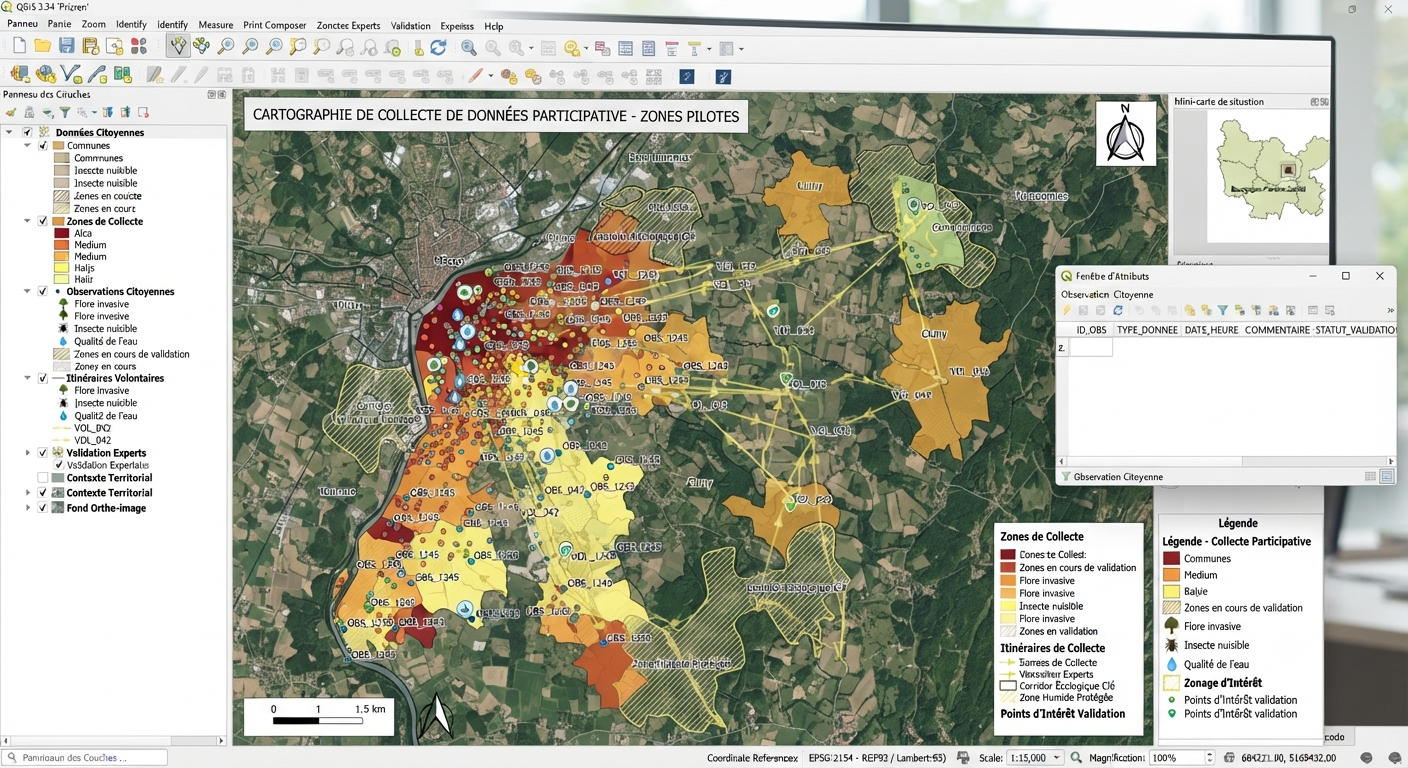Click the locator search field at bottom left
The height and width of the screenshot is (768, 1408).
[x=84, y=758]
